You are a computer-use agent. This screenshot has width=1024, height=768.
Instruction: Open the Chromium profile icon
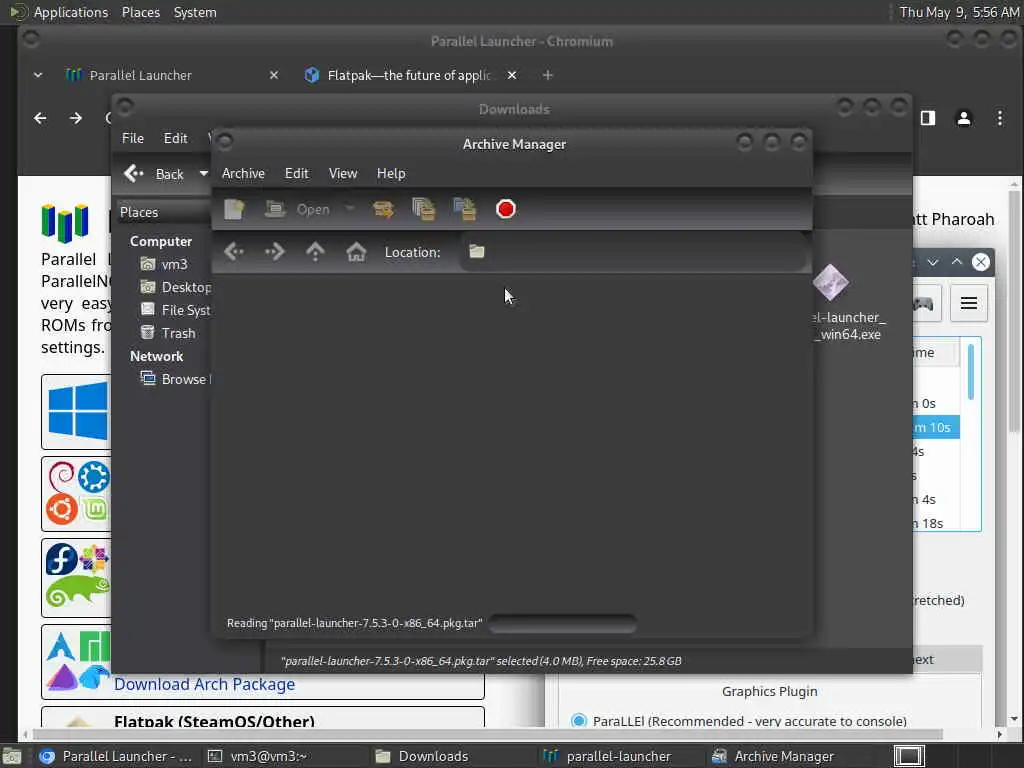(964, 118)
